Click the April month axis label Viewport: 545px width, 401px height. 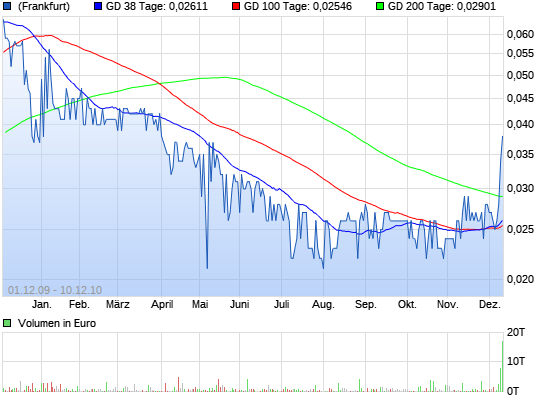tap(162, 304)
